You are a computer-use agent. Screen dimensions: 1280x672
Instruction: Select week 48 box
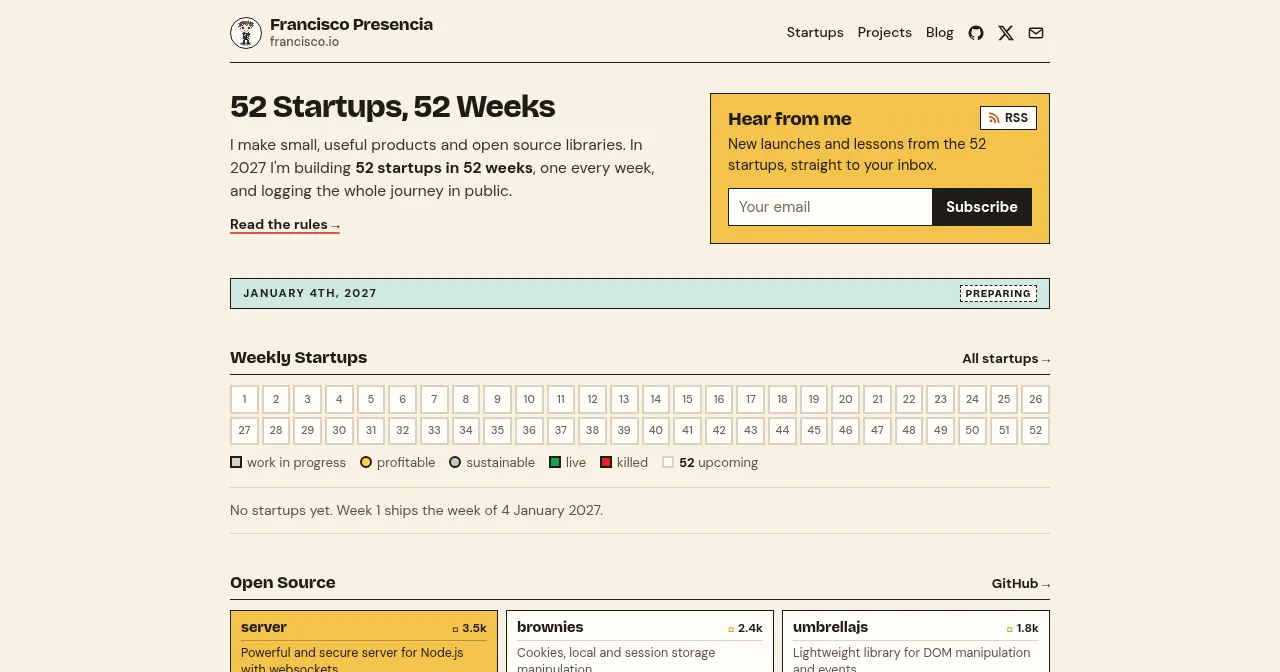[909, 431]
